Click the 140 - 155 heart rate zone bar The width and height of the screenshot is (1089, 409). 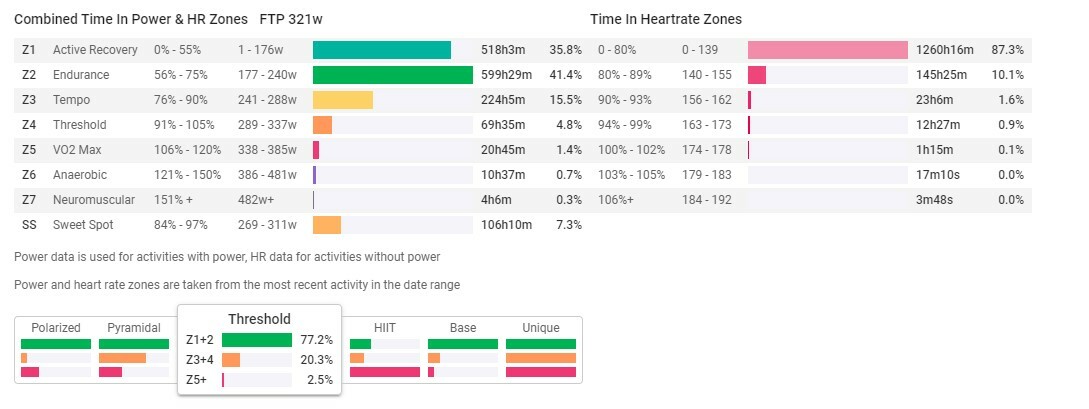pos(757,75)
